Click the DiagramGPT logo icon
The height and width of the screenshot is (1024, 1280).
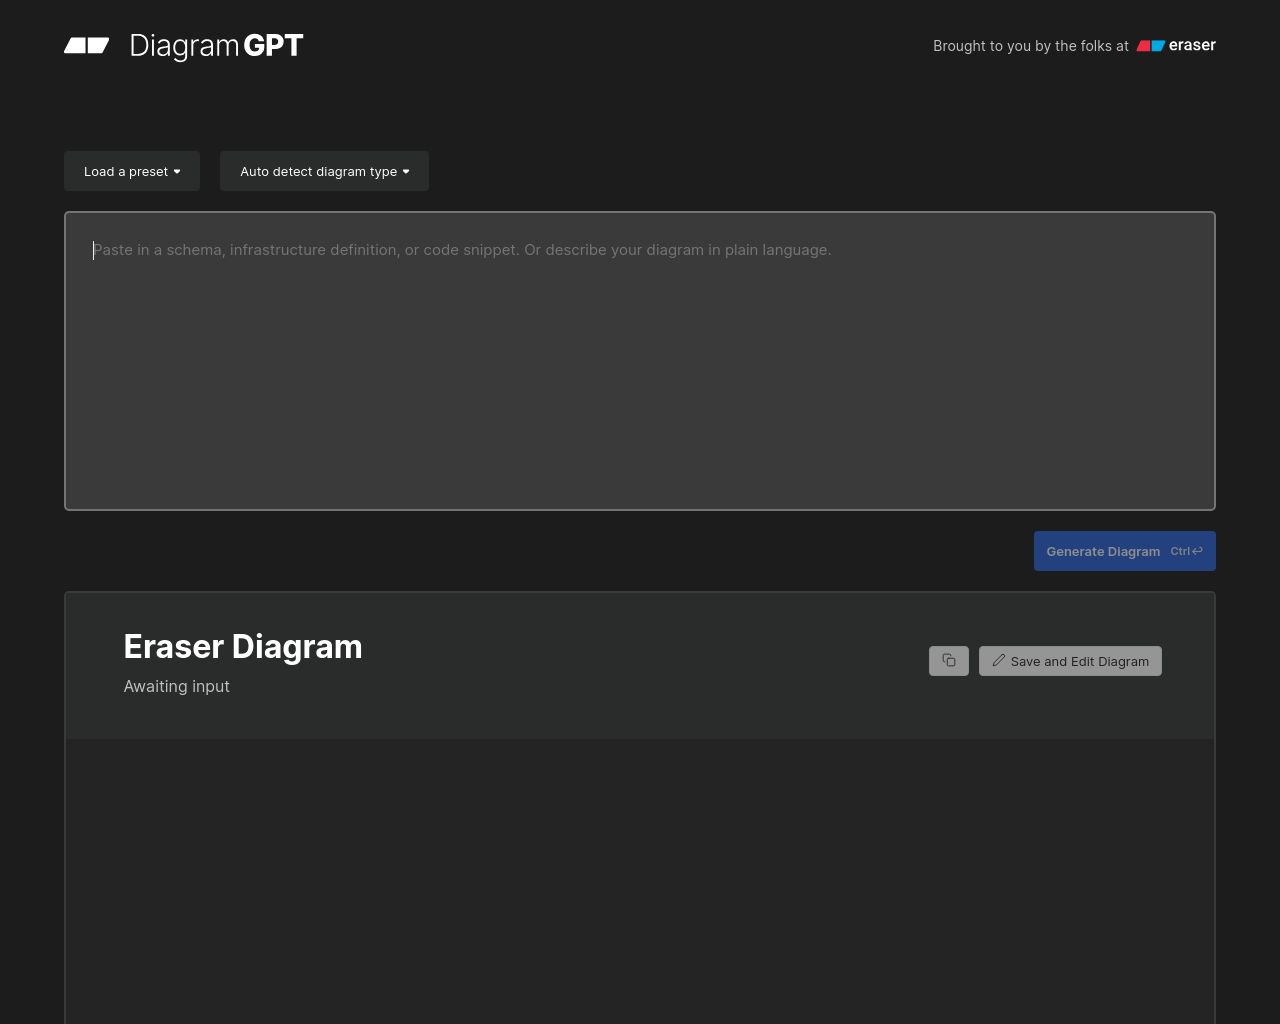[x=86, y=46]
